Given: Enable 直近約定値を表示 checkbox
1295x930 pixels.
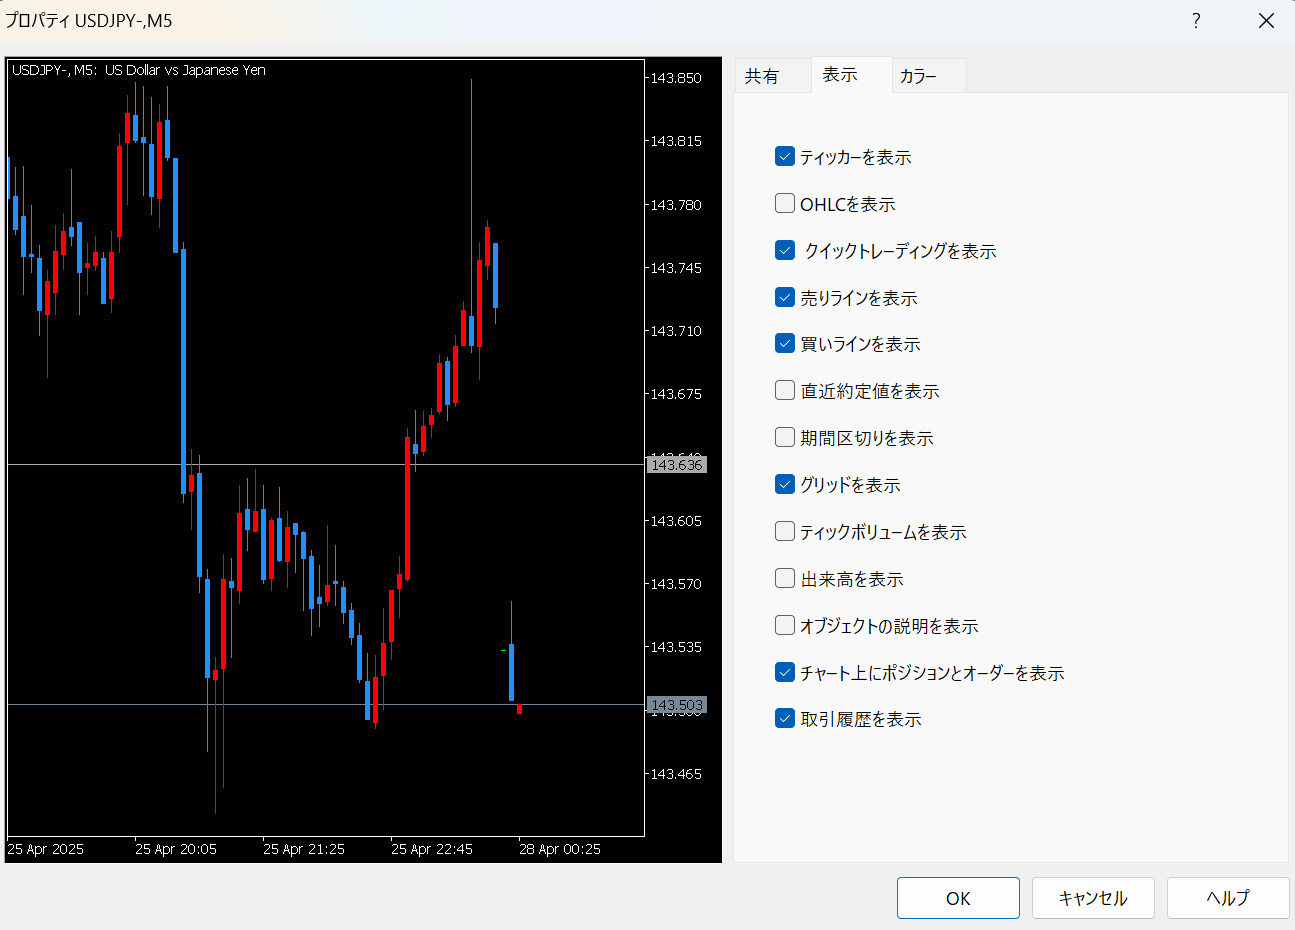Looking at the screenshot, I should pos(785,391).
